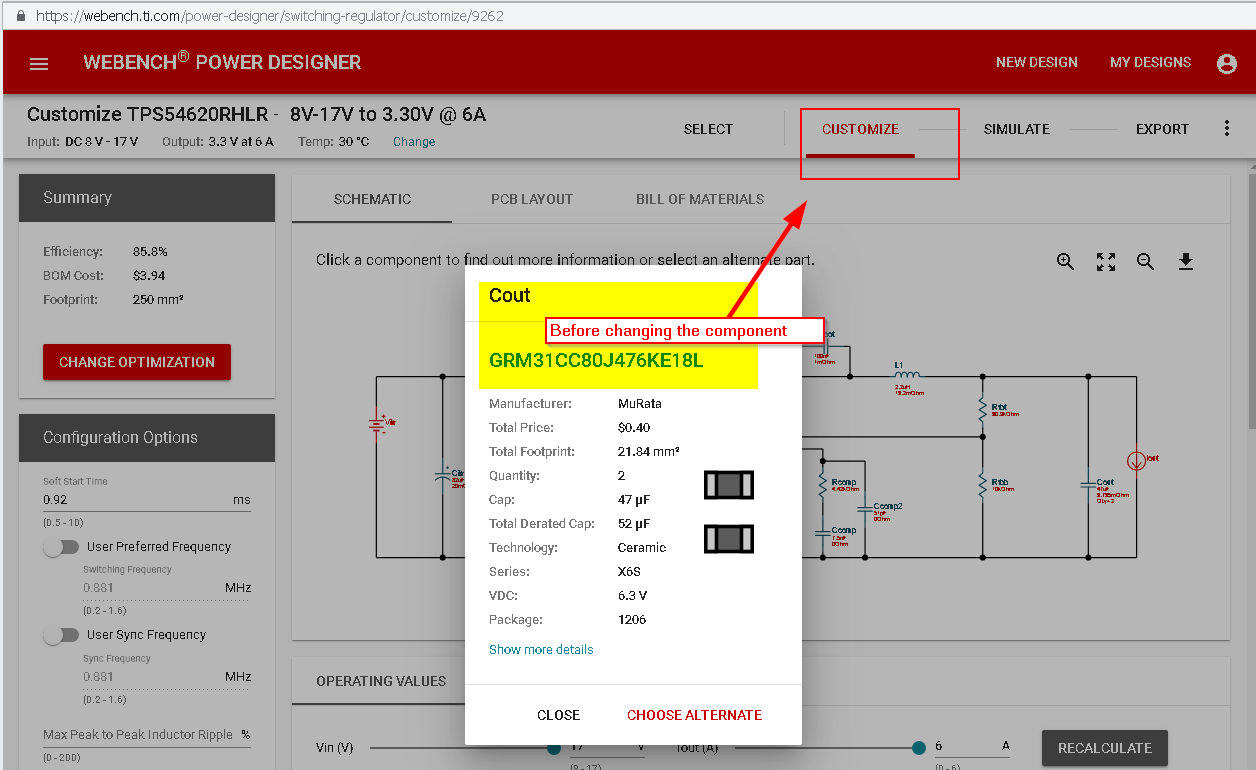This screenshot has width=1256, height=770.
Task: Open the OPERATING VALUES tab
Action: point(381,681)
